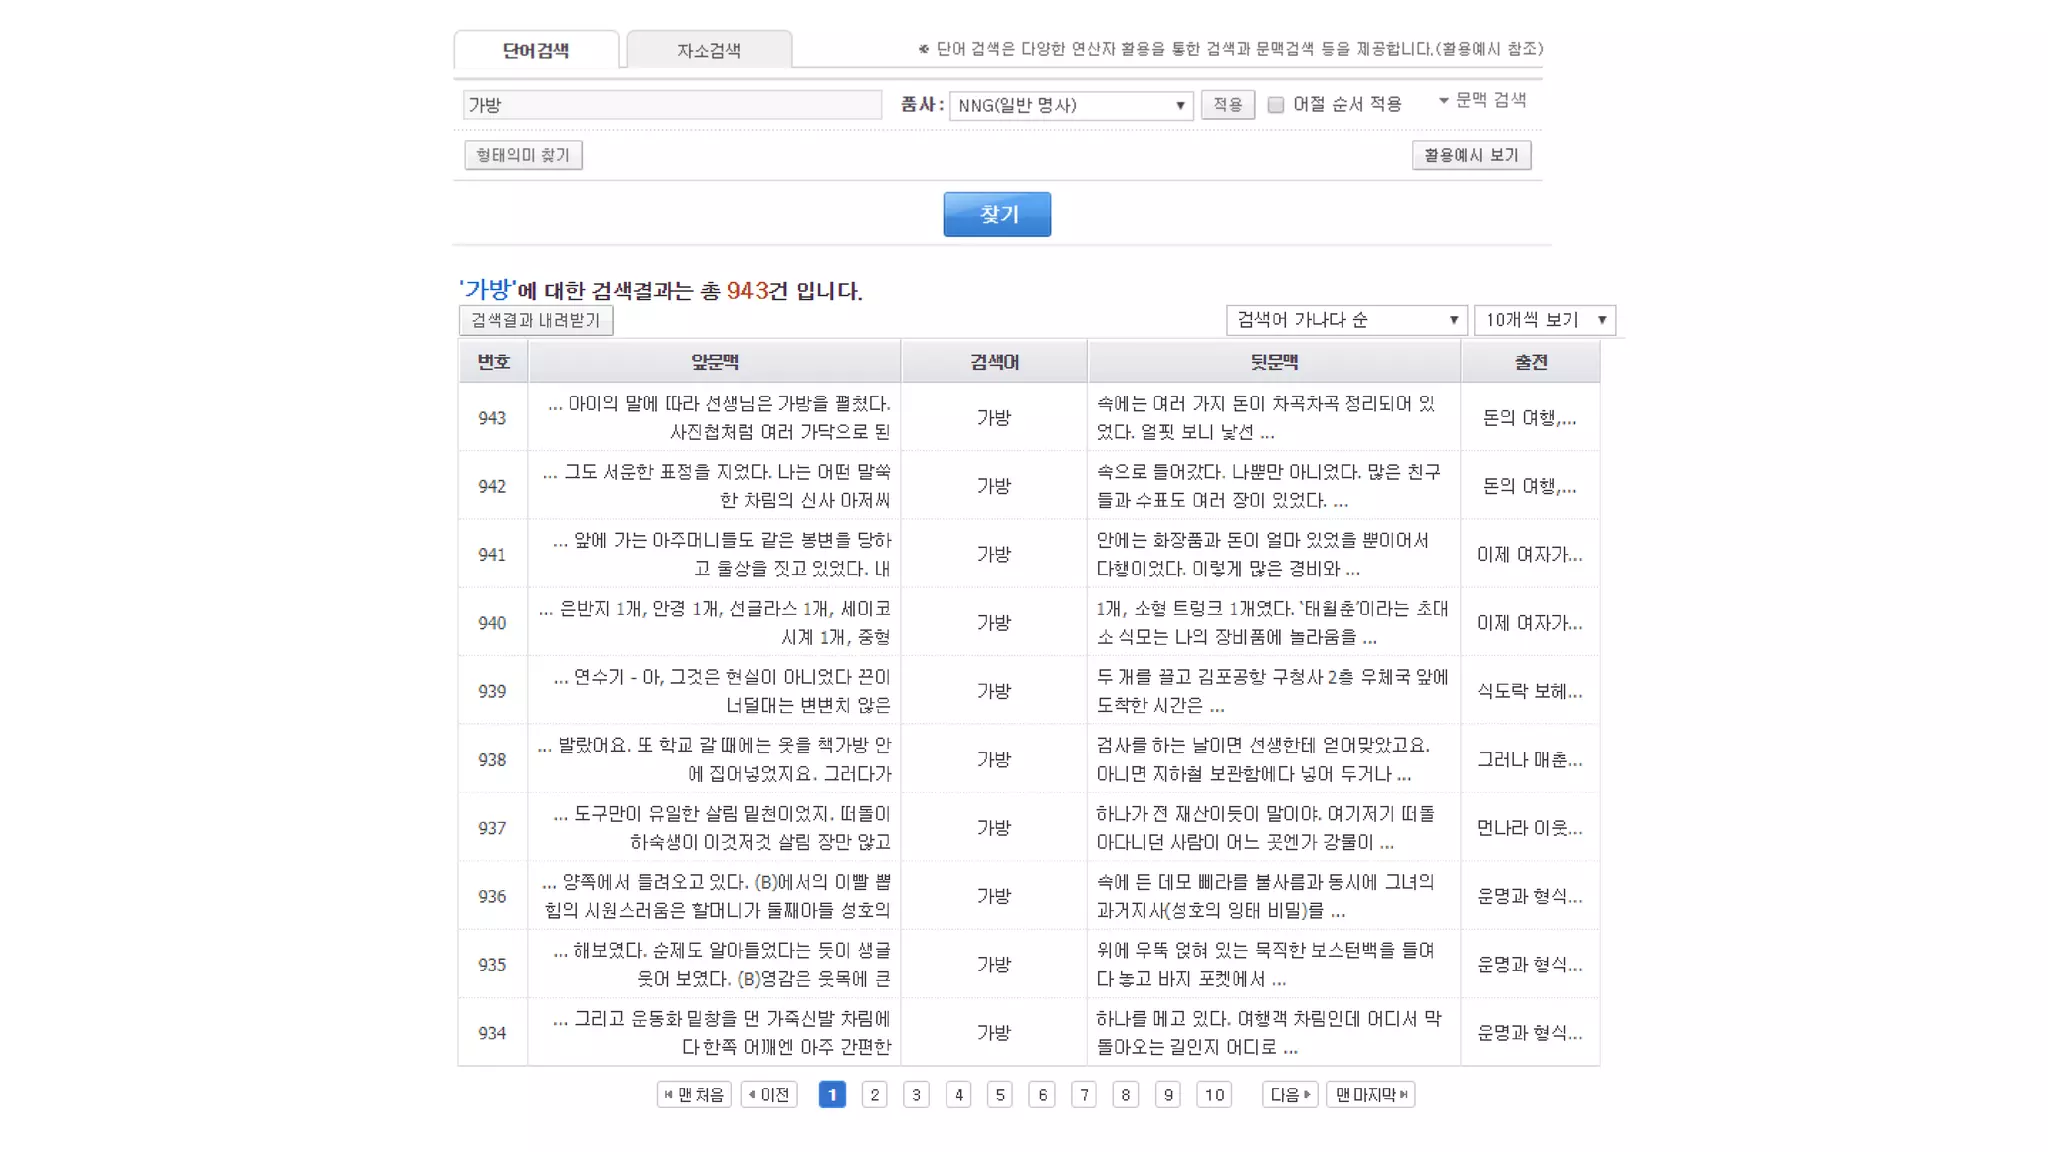Click the 다음 next page arrow button
This screenshot has width=2048, height=1152.
(x=1289, y=1094)
